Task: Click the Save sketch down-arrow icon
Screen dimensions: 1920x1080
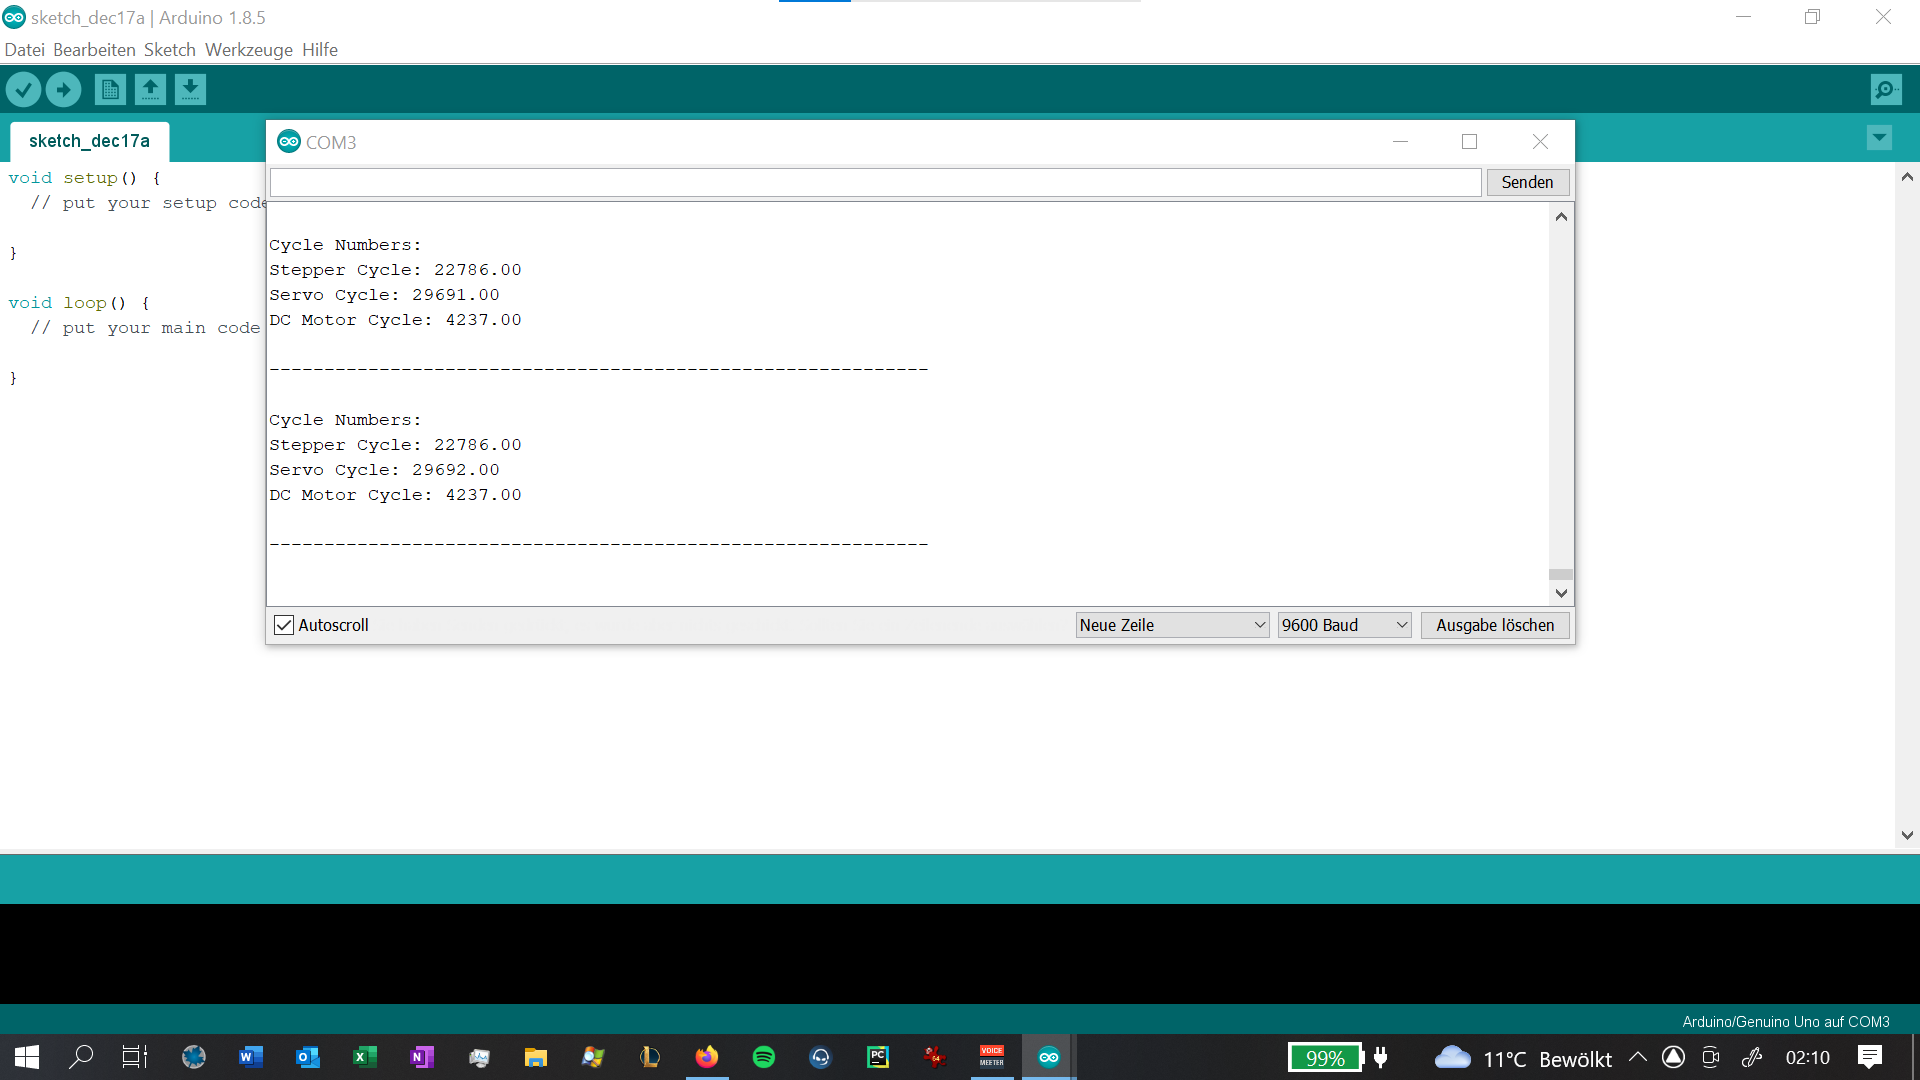Action: pyautogui.click(x=190, y=90)
